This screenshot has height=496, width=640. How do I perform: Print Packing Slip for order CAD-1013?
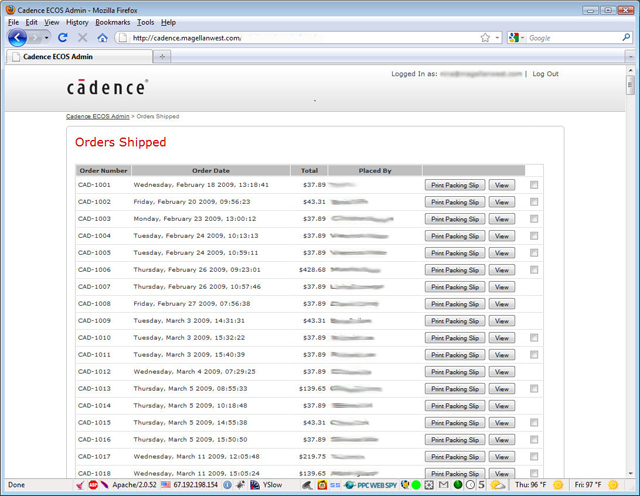tap(455, 389)
